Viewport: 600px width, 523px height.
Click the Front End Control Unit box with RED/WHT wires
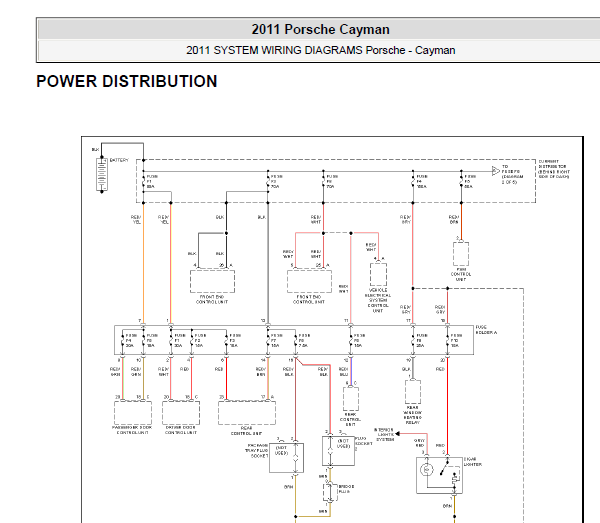(309, 282)
